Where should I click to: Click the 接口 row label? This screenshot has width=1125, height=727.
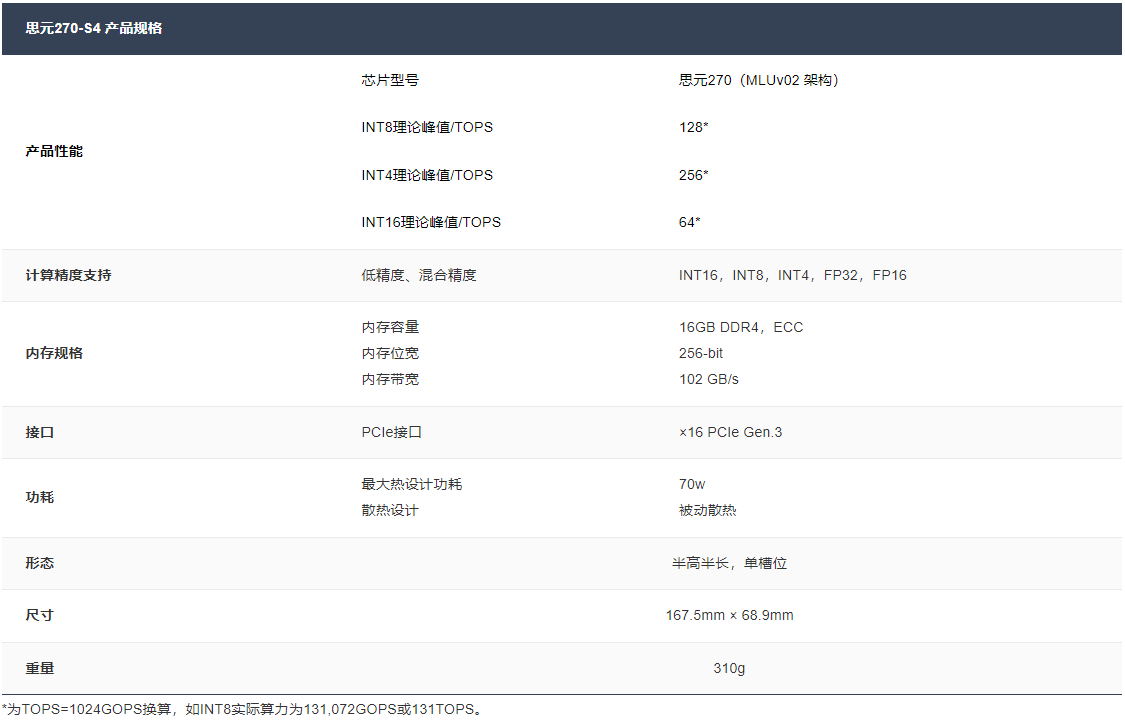coord(39,433)
